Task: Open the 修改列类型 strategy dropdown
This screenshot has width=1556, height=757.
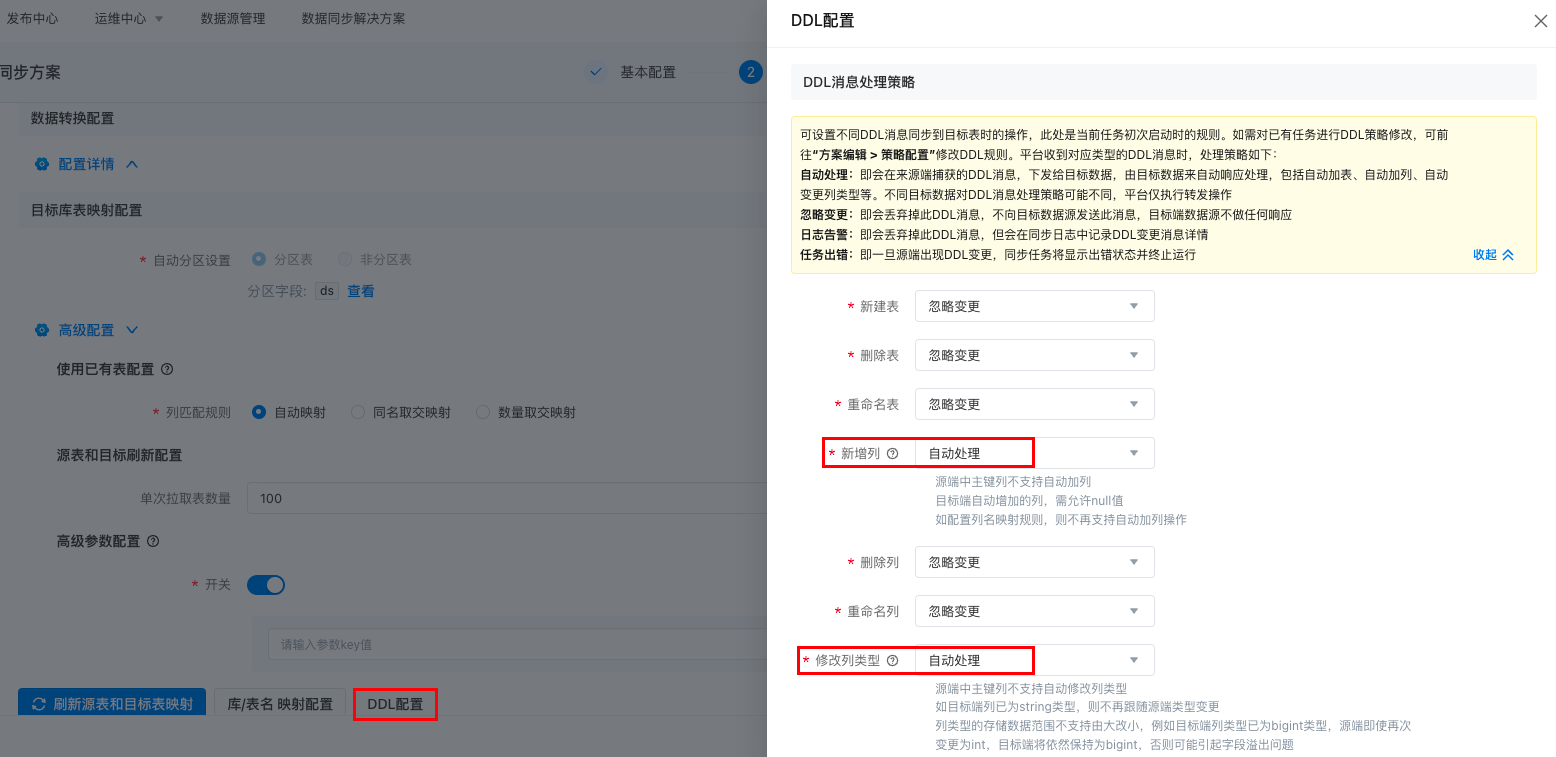Action: [1035, 660]
